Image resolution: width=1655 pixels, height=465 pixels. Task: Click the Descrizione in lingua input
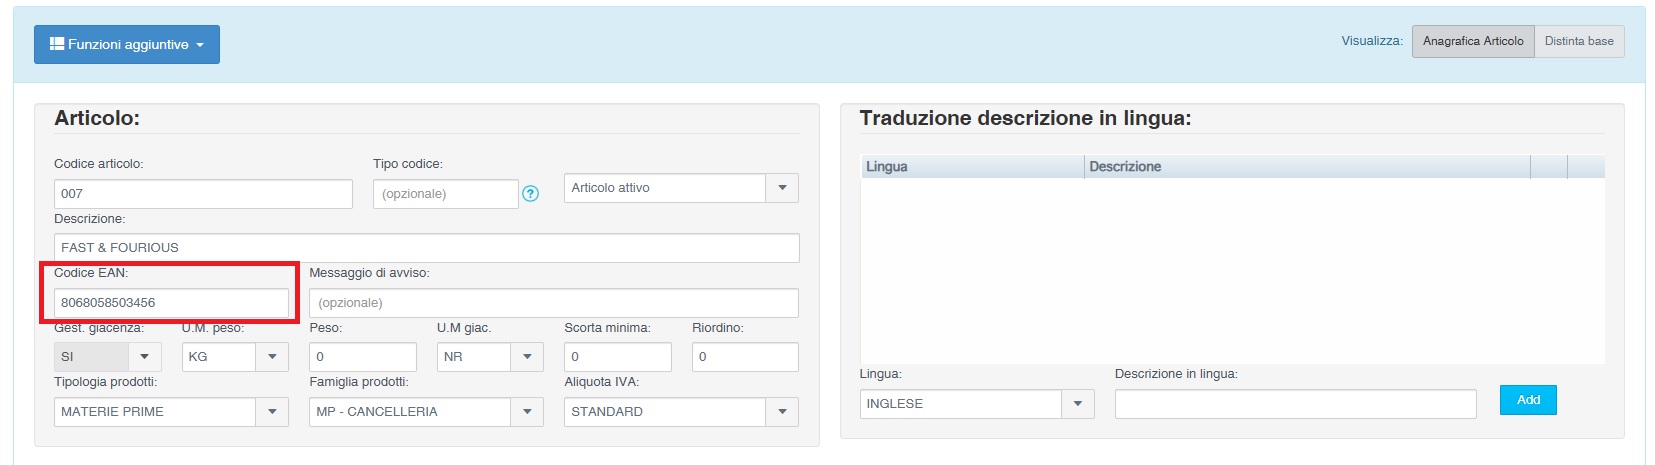(1295, 404)
